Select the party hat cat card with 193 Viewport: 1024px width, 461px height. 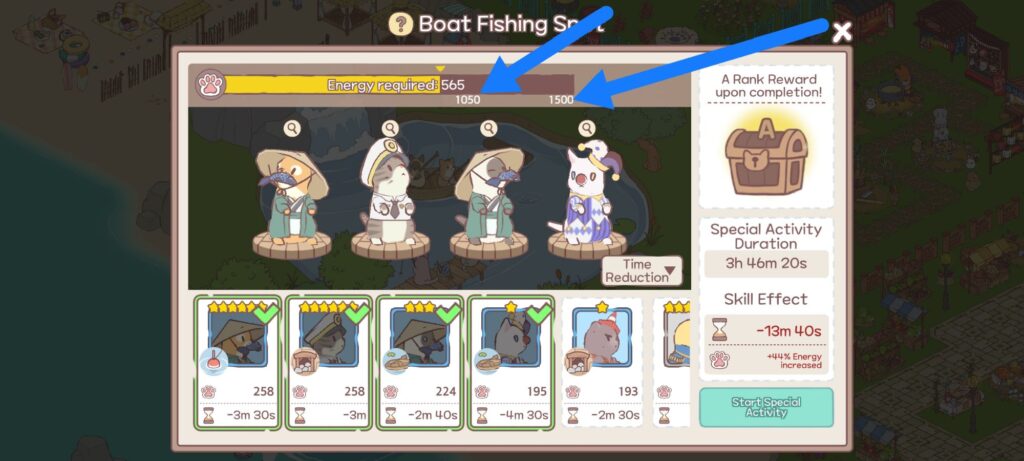602,362
